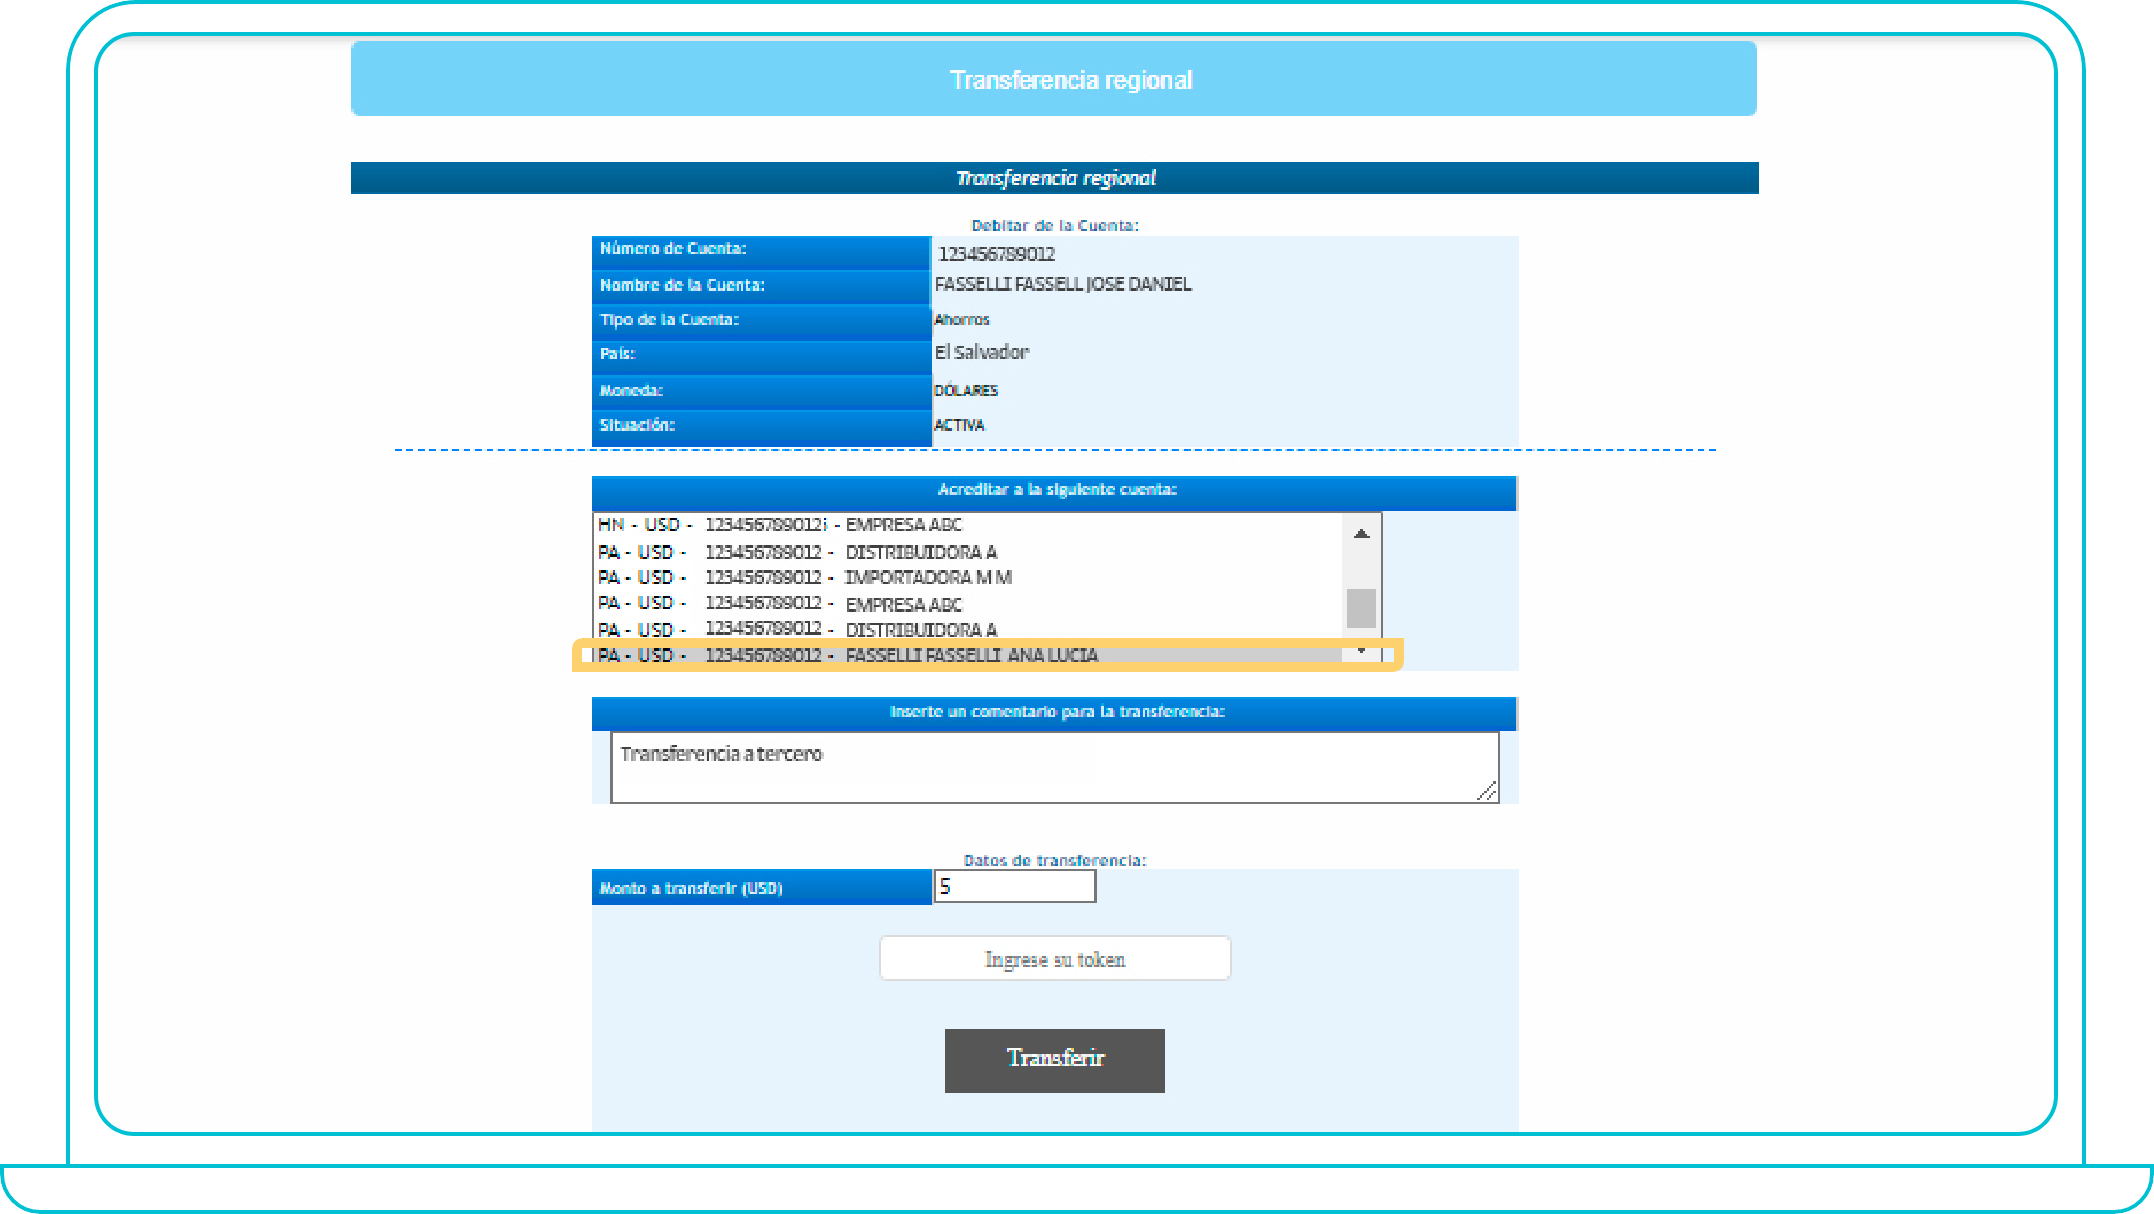Image resolution: width=2154 pixels, height=1214 pixels.
Task: Click the comment box resize handle
Action: tap(1487, 791)
